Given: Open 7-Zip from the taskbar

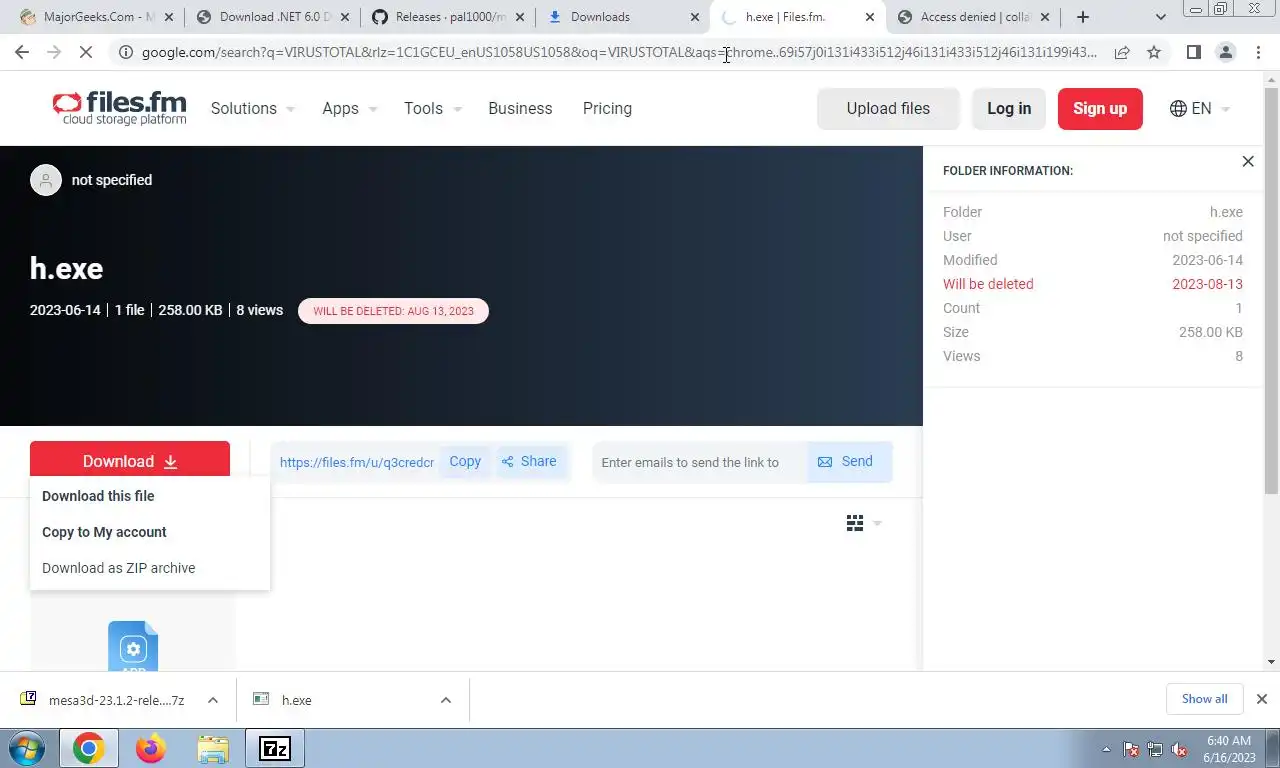Looking at the screenshot, I should pos(275,748).
